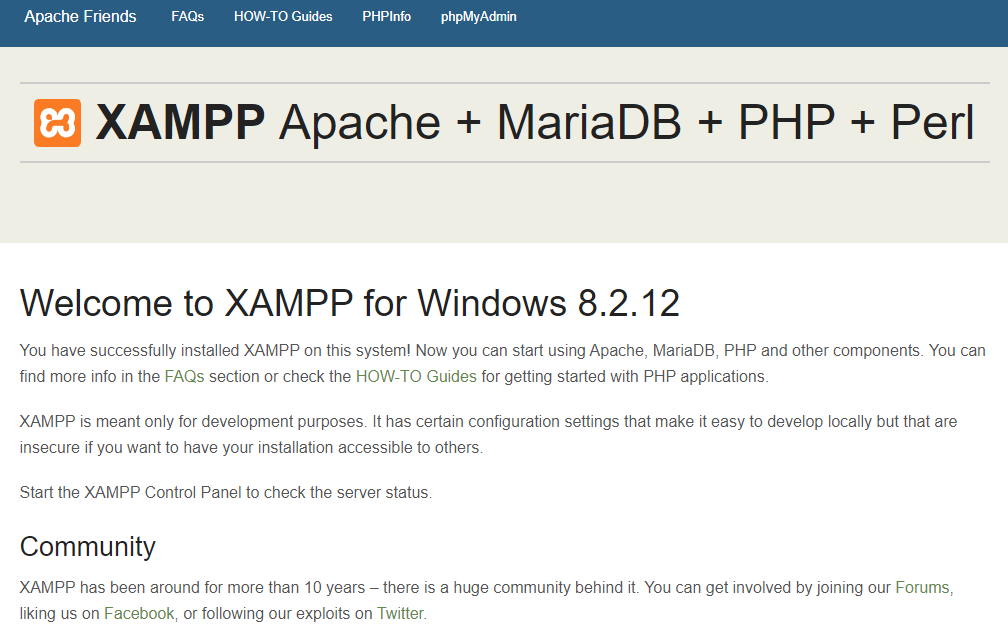Click the paragraph about development purposes only
Image resolution: width=1008 pixels, height=635 pixels.
coord(488,434)
